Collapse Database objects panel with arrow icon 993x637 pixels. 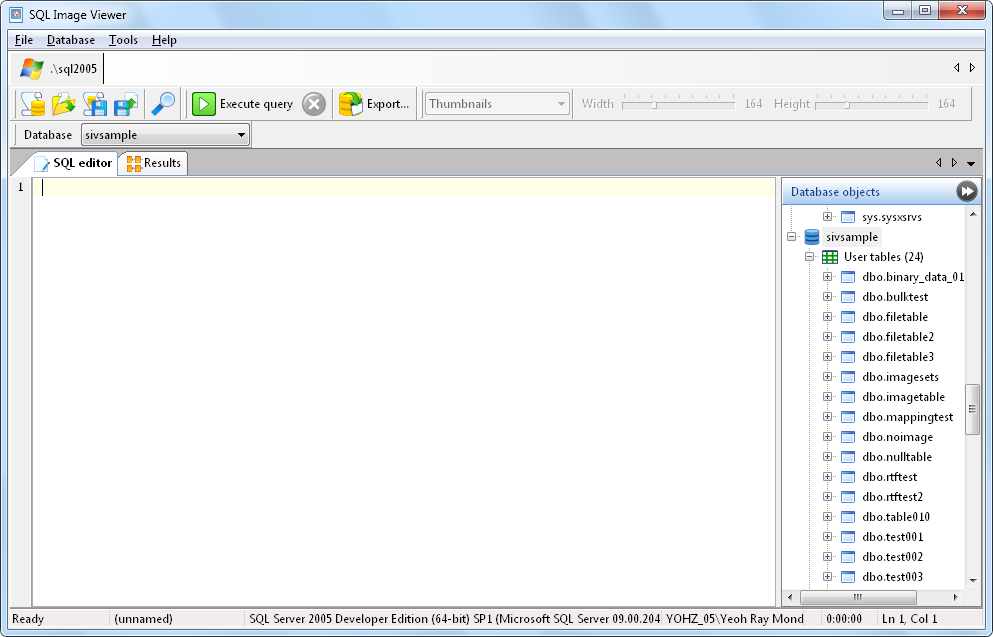pos(966,192)
